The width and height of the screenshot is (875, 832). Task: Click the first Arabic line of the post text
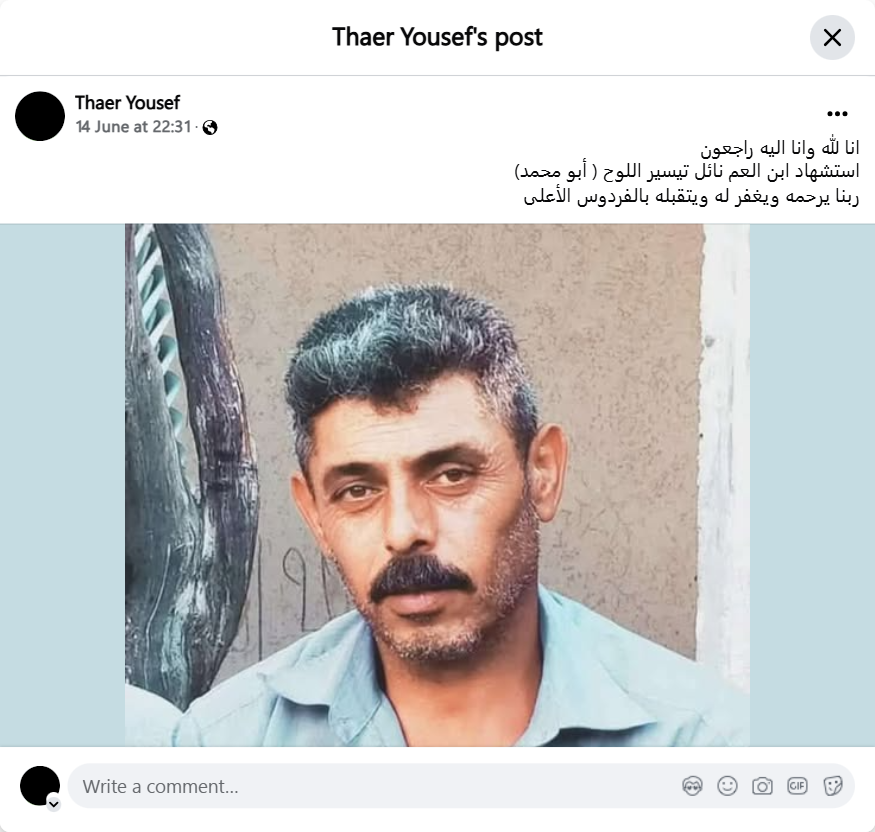[x=780, y=148]
